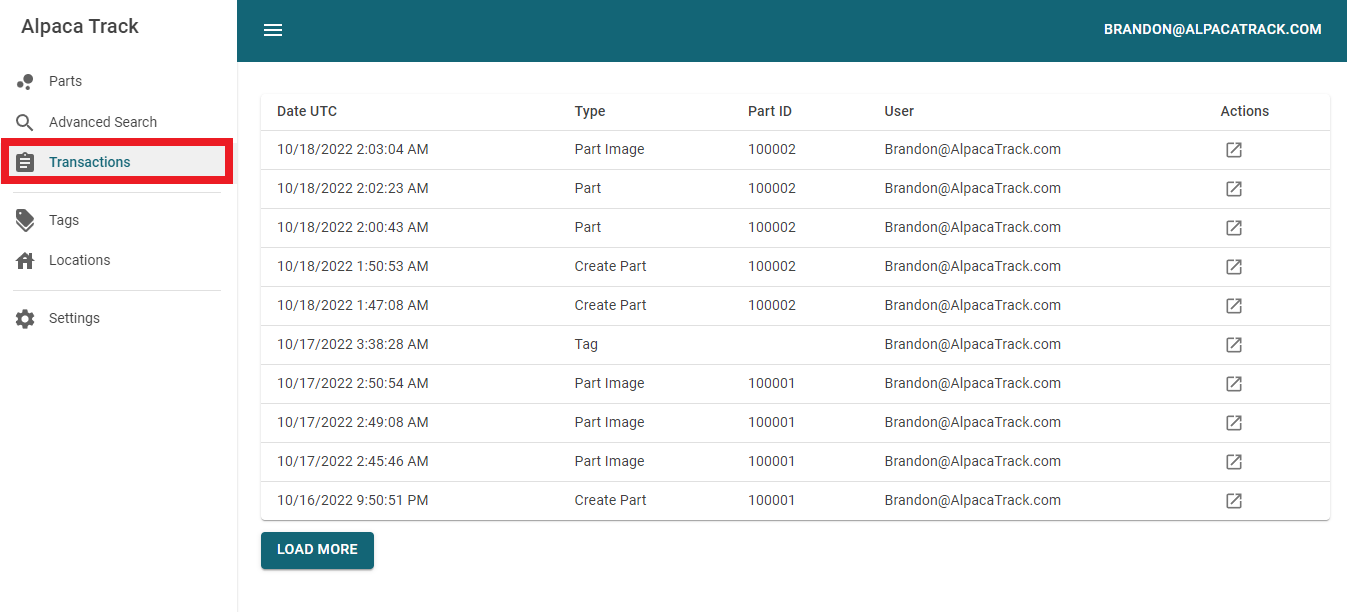Click the BRANDON@ALPACATRACK.COM account button
Viewport: 1347px width, 612px height.
tap(1212, 30)
